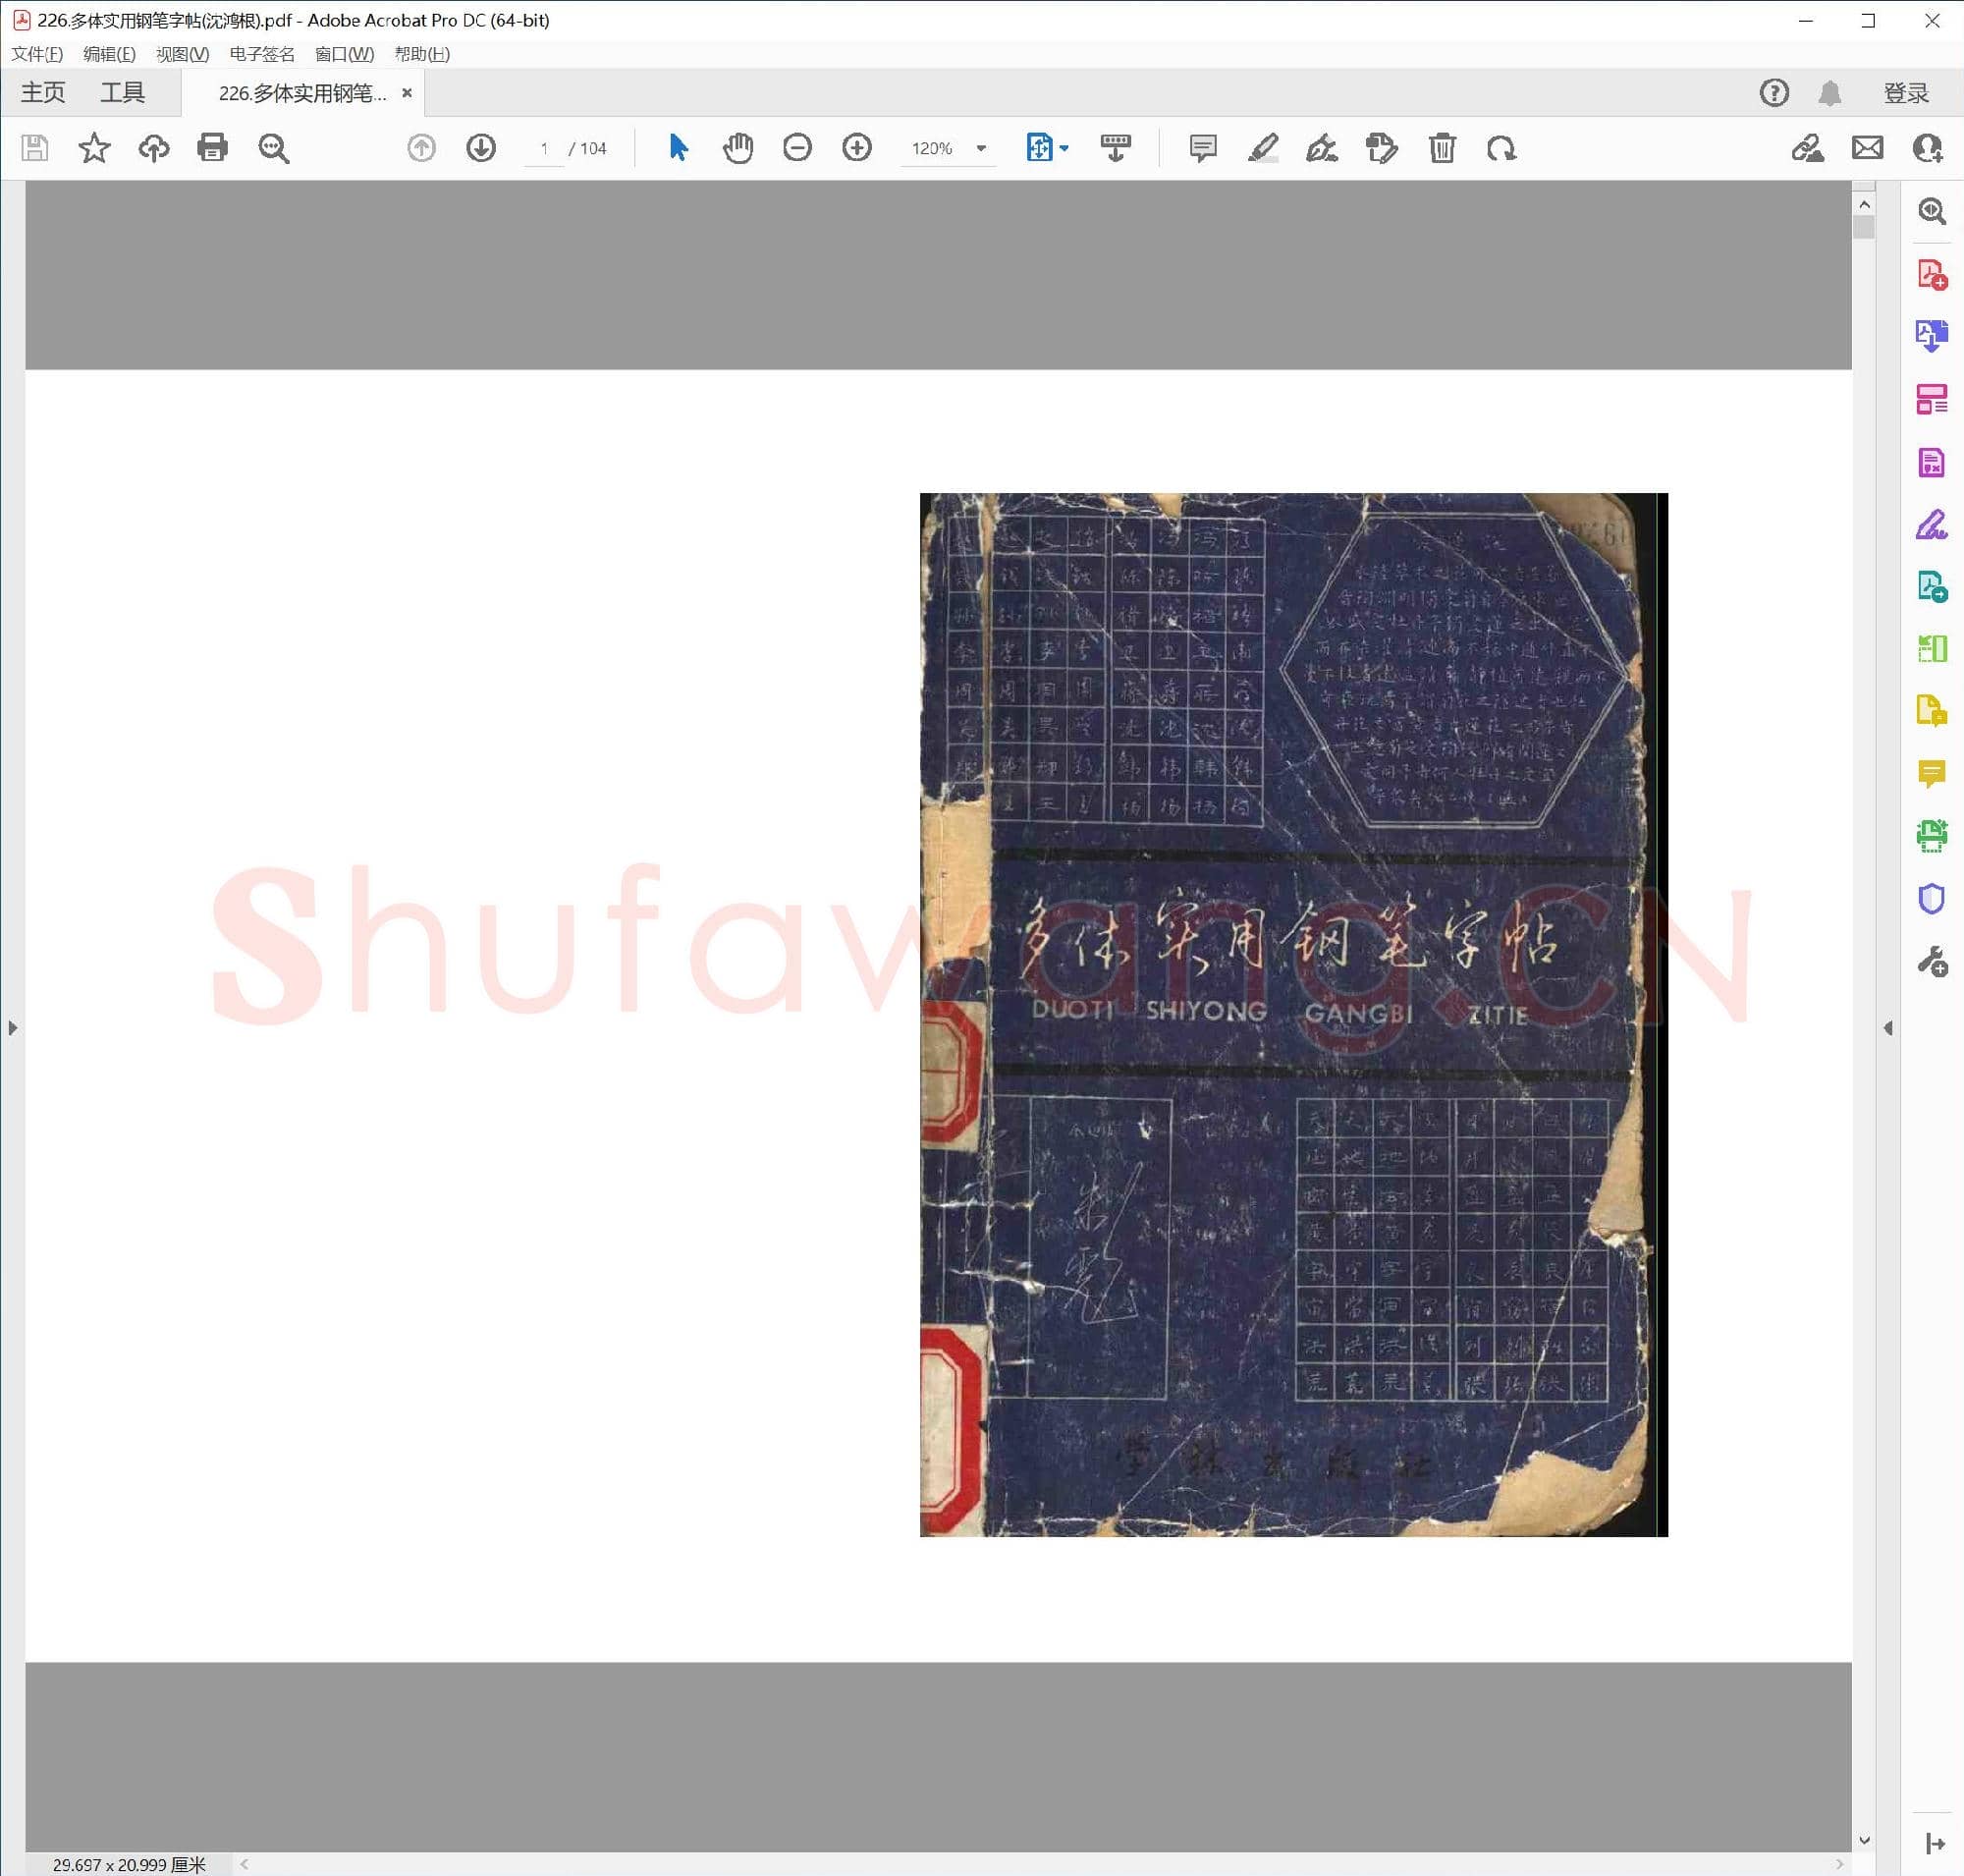Open zoom level 120% dropdown
The image size is (1964, 1876).
[x=981, y=148]
